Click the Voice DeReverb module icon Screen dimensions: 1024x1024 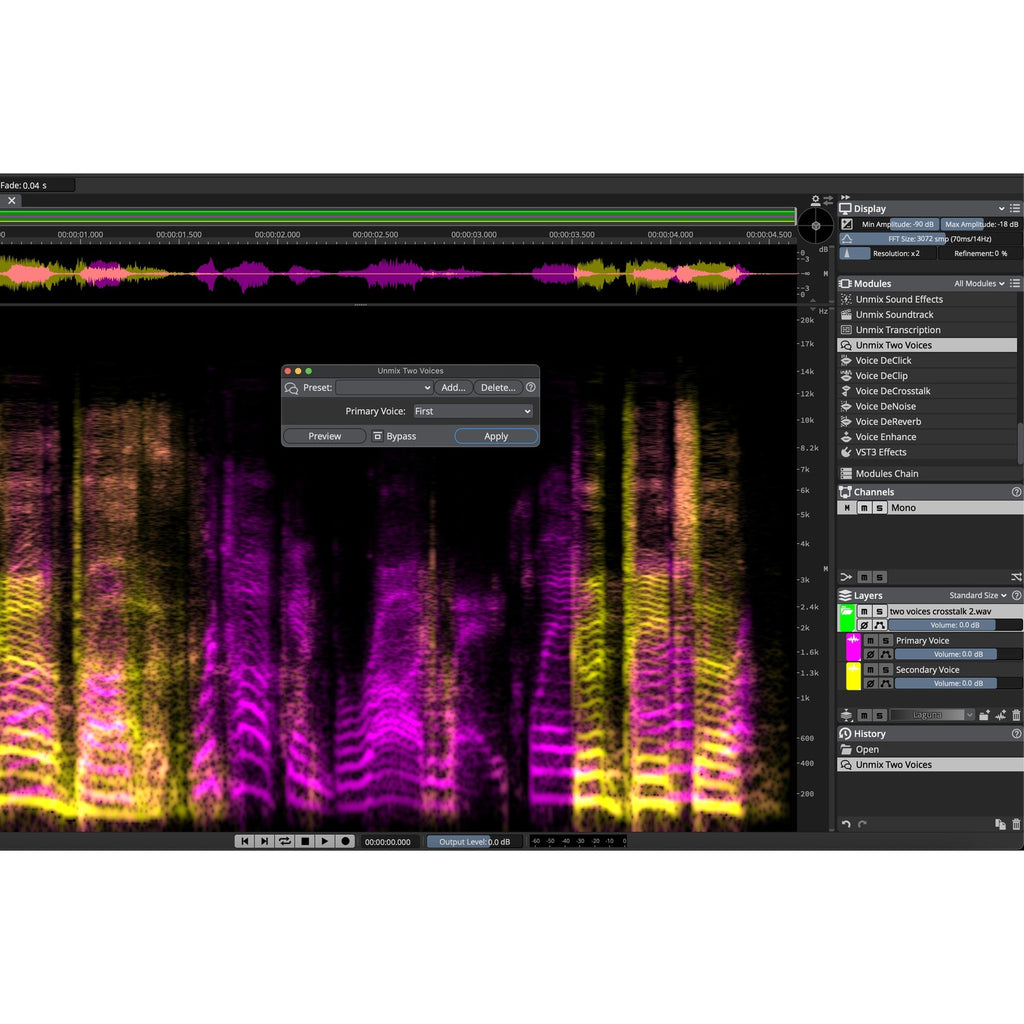click(846, 421)
